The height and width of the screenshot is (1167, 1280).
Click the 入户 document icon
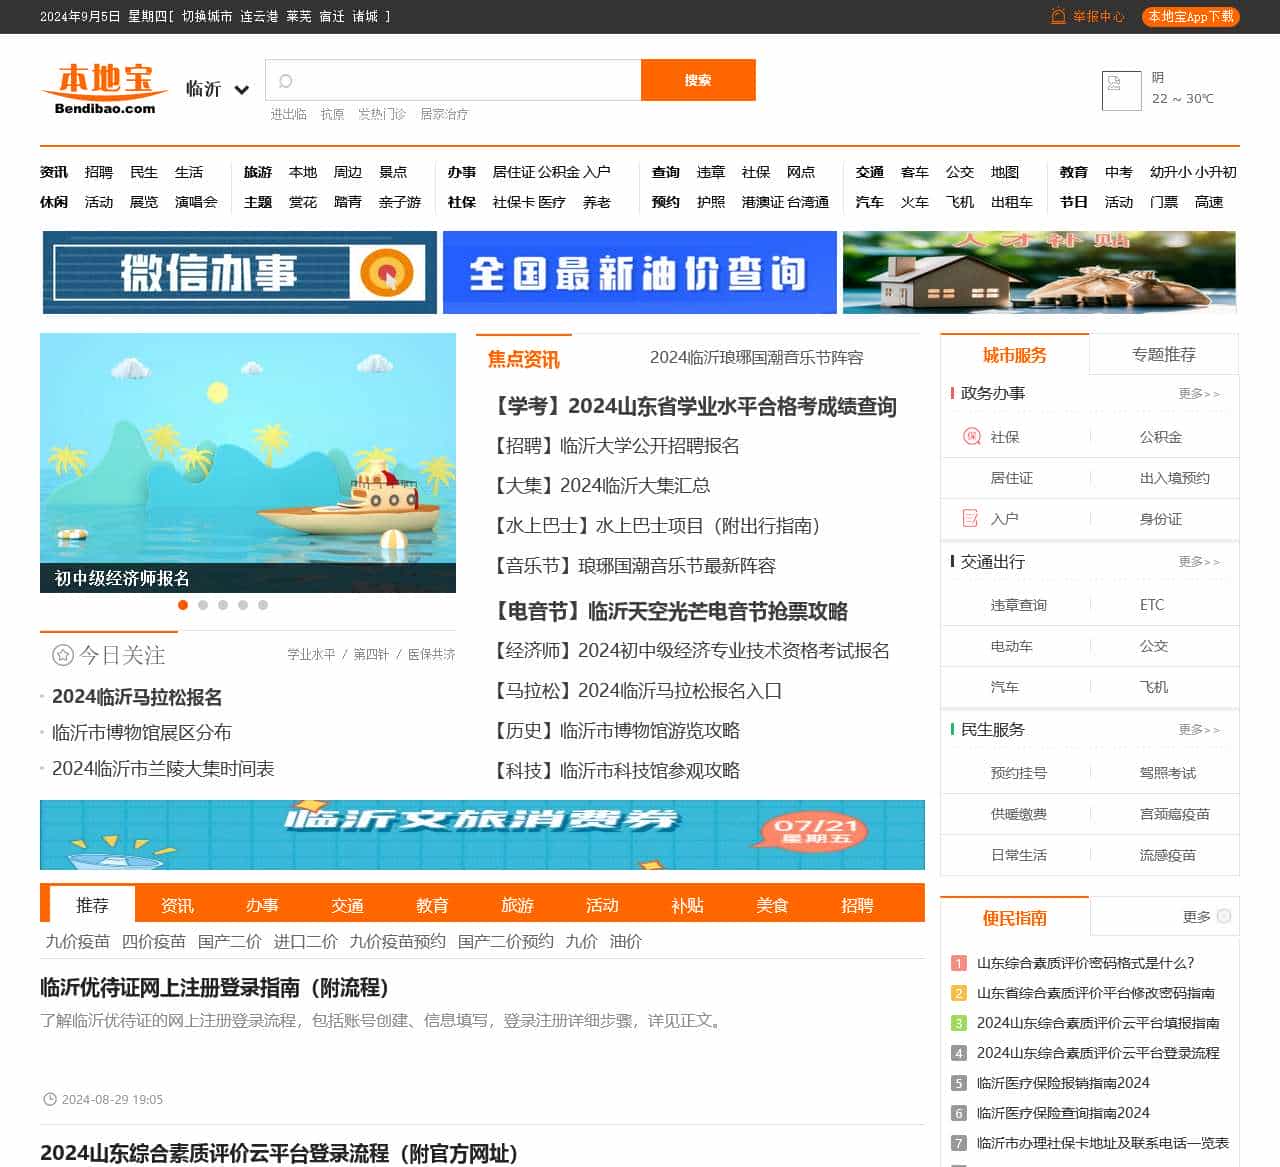tap(971, 518)
